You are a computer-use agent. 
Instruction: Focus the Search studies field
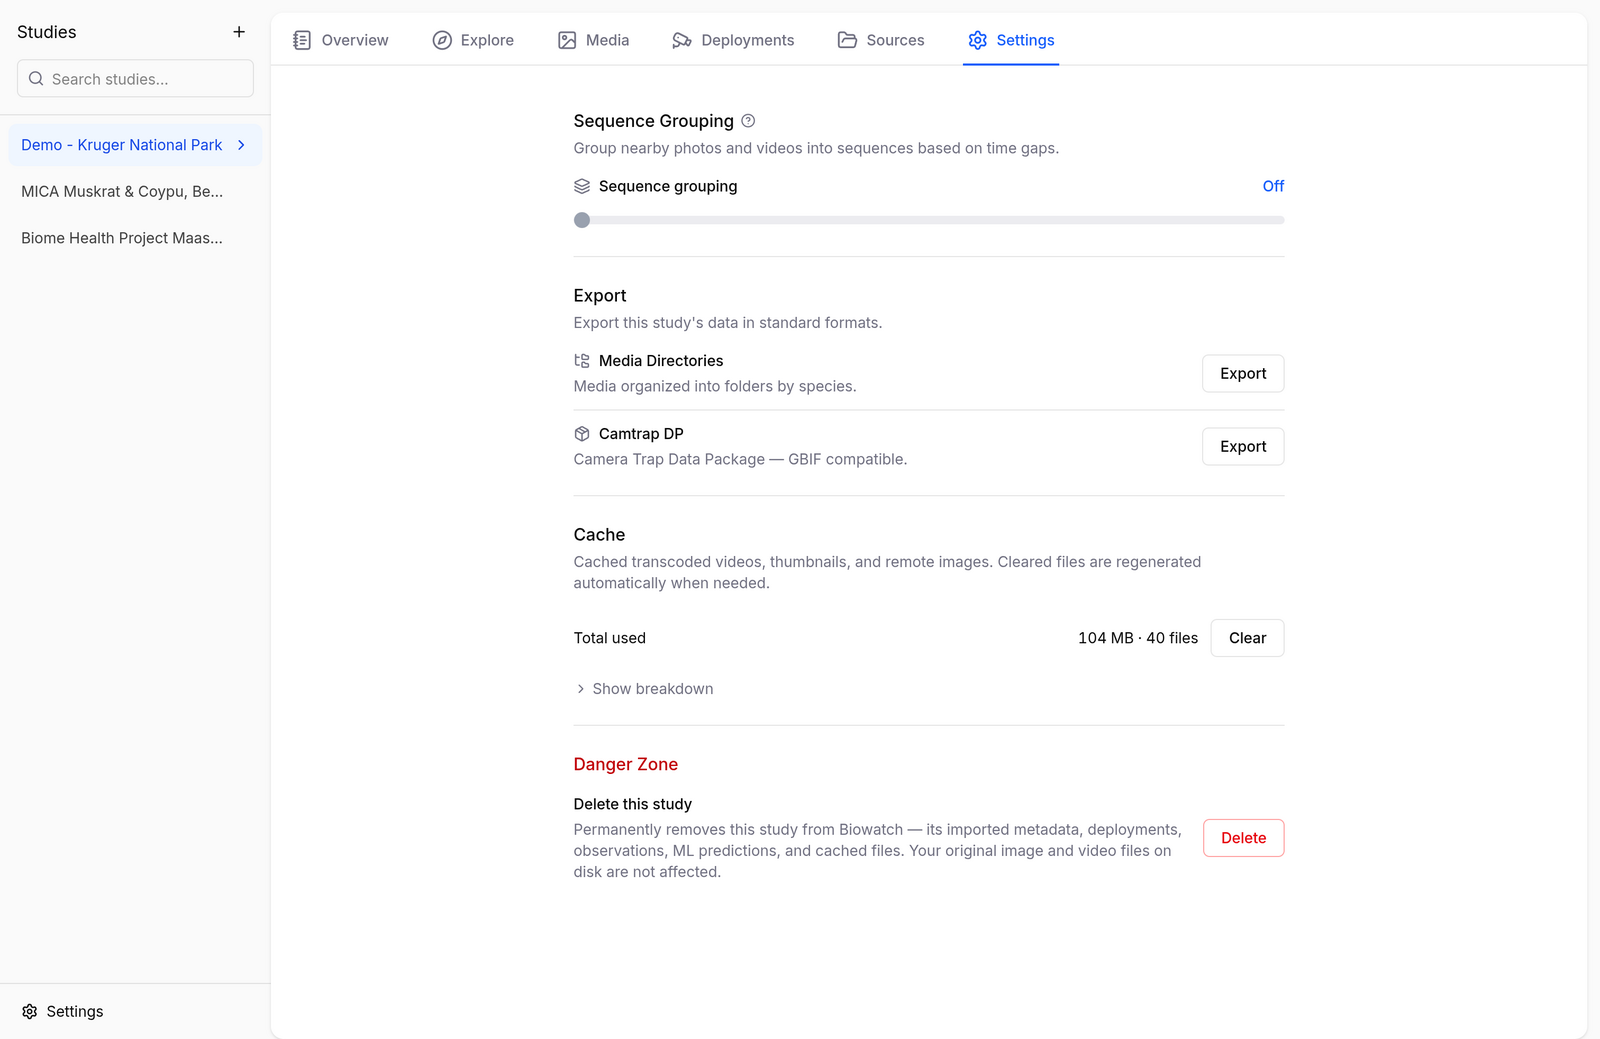[135, 79]
